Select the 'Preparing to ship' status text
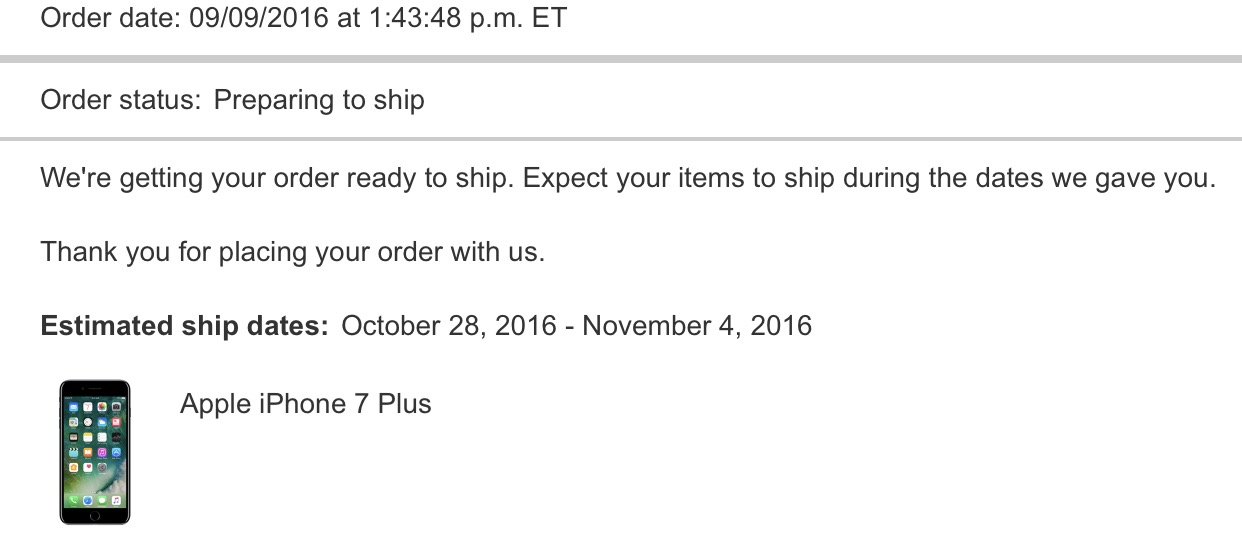The height and width of the screenshot is (536, 1242). pos(319,100)
